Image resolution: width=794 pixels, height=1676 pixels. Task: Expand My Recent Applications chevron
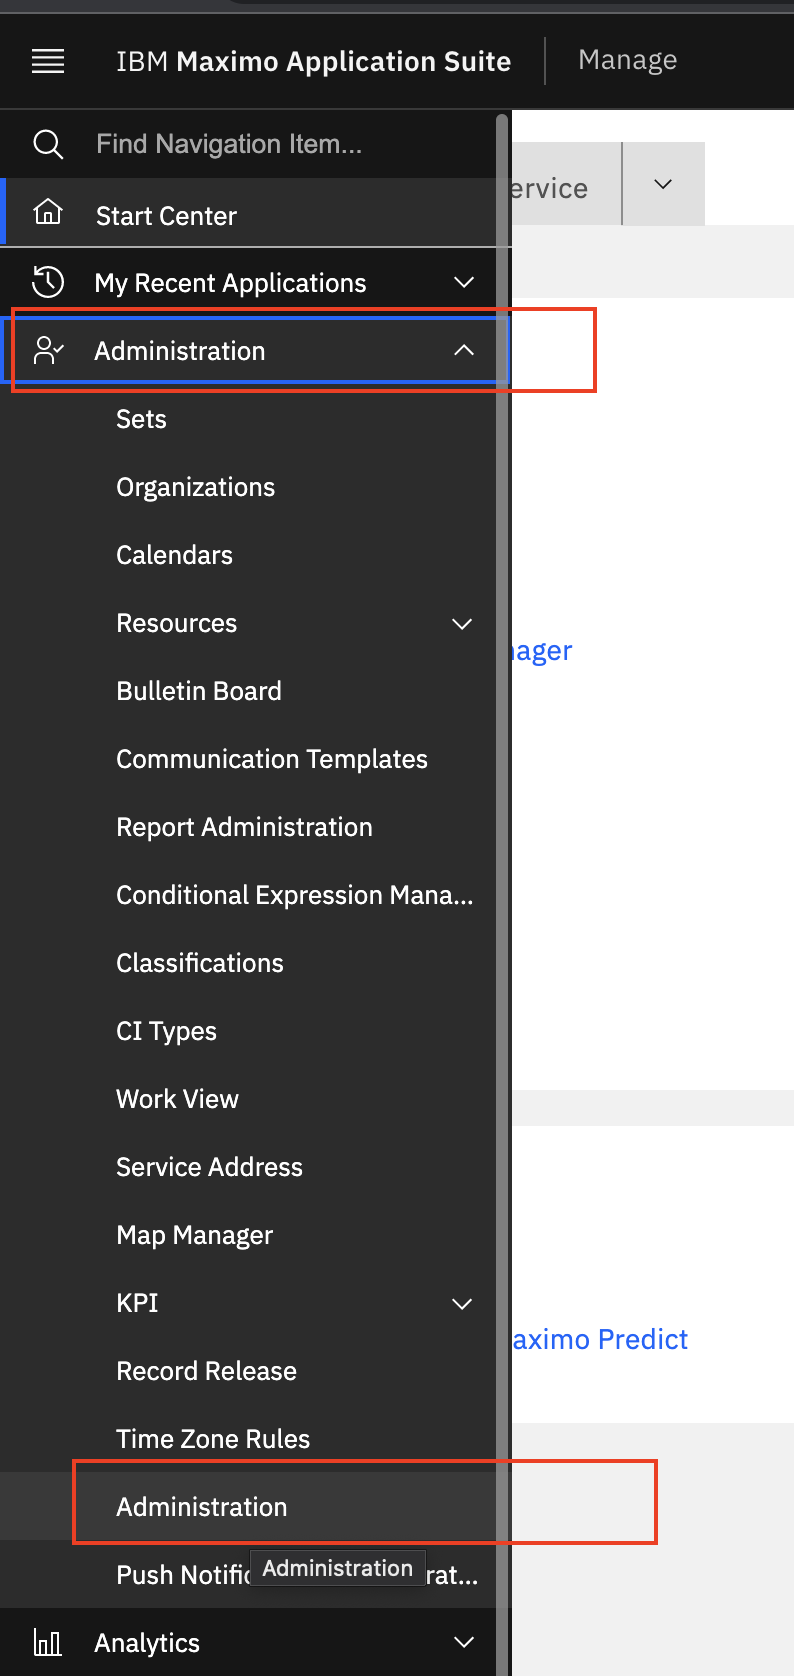[x=463, y=282]
